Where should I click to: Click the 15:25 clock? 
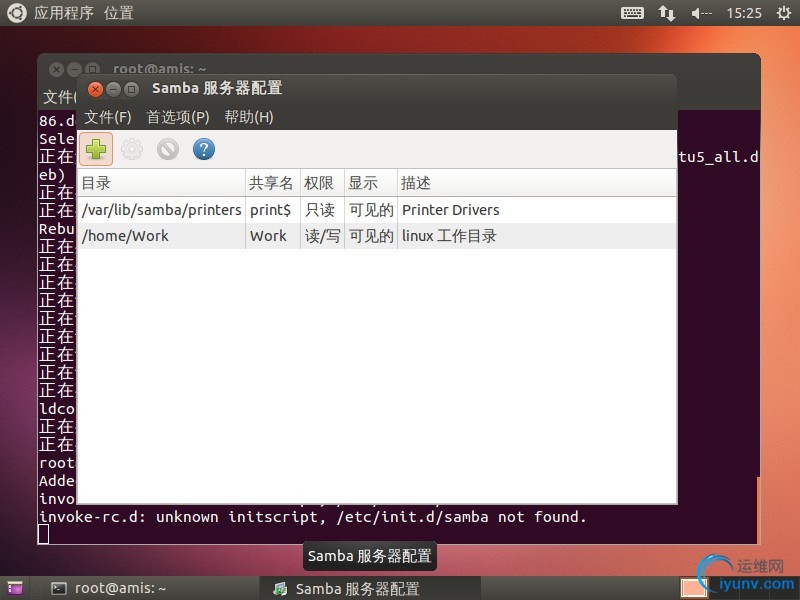tap(744, 13)
